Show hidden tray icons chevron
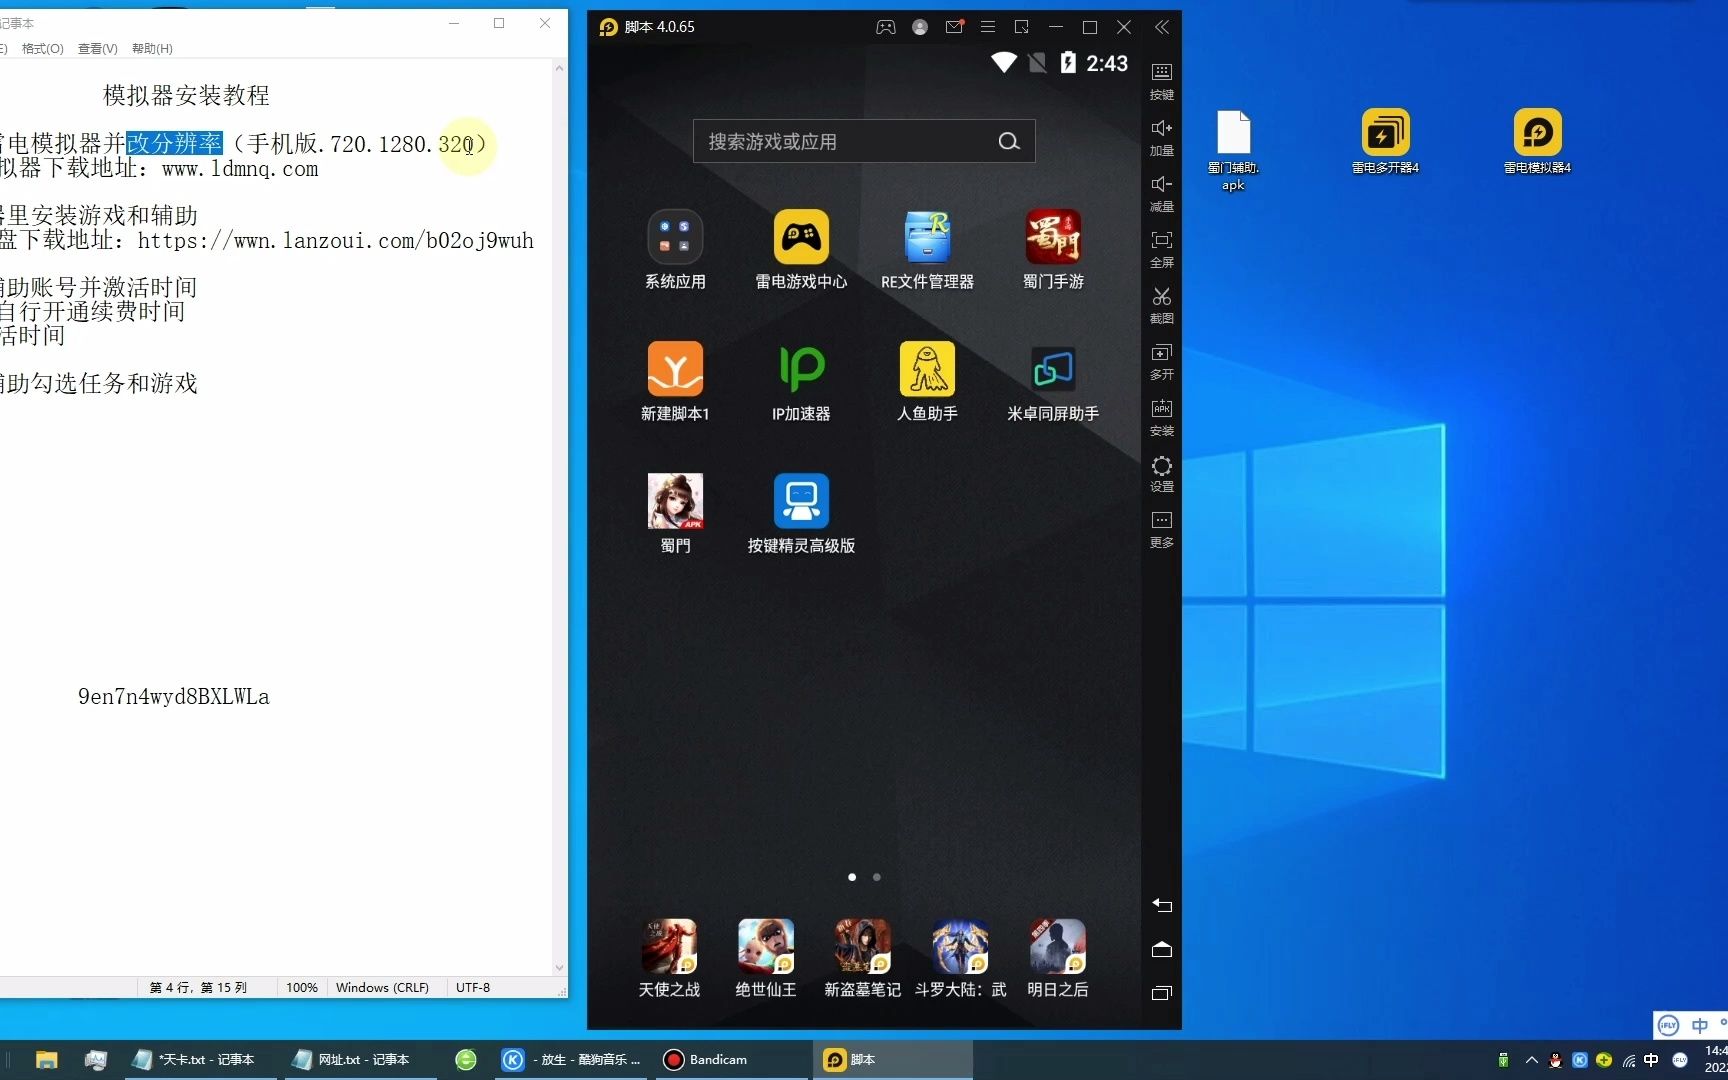Screen dimensions: 1728x1080 coord(1531,1060)
